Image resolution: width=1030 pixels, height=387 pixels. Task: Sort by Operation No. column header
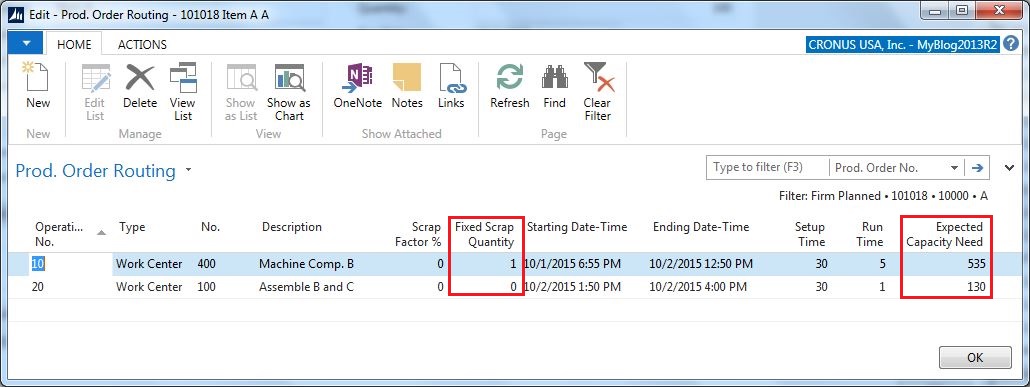[60, 234]
